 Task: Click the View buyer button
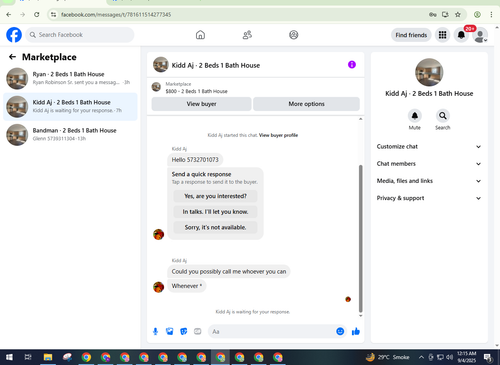pyautogui.click(x=201, y=104)
